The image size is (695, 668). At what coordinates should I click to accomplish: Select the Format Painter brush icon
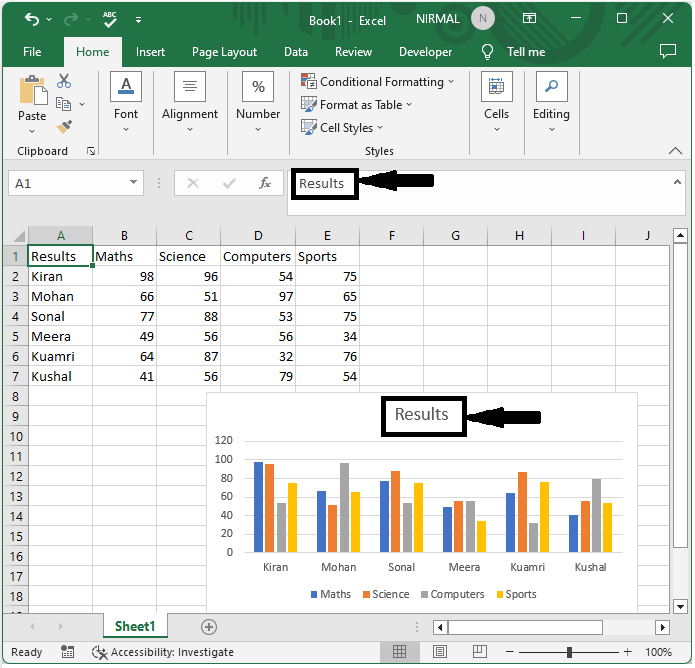(x=65, y=127)
